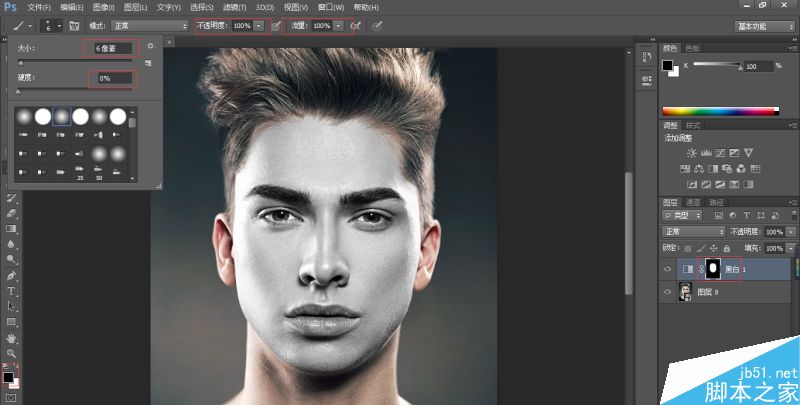Select the 黑白 1 layer mask thumbnail
Image resolution: width=800 pixels, height=405 pixels.
713,269
